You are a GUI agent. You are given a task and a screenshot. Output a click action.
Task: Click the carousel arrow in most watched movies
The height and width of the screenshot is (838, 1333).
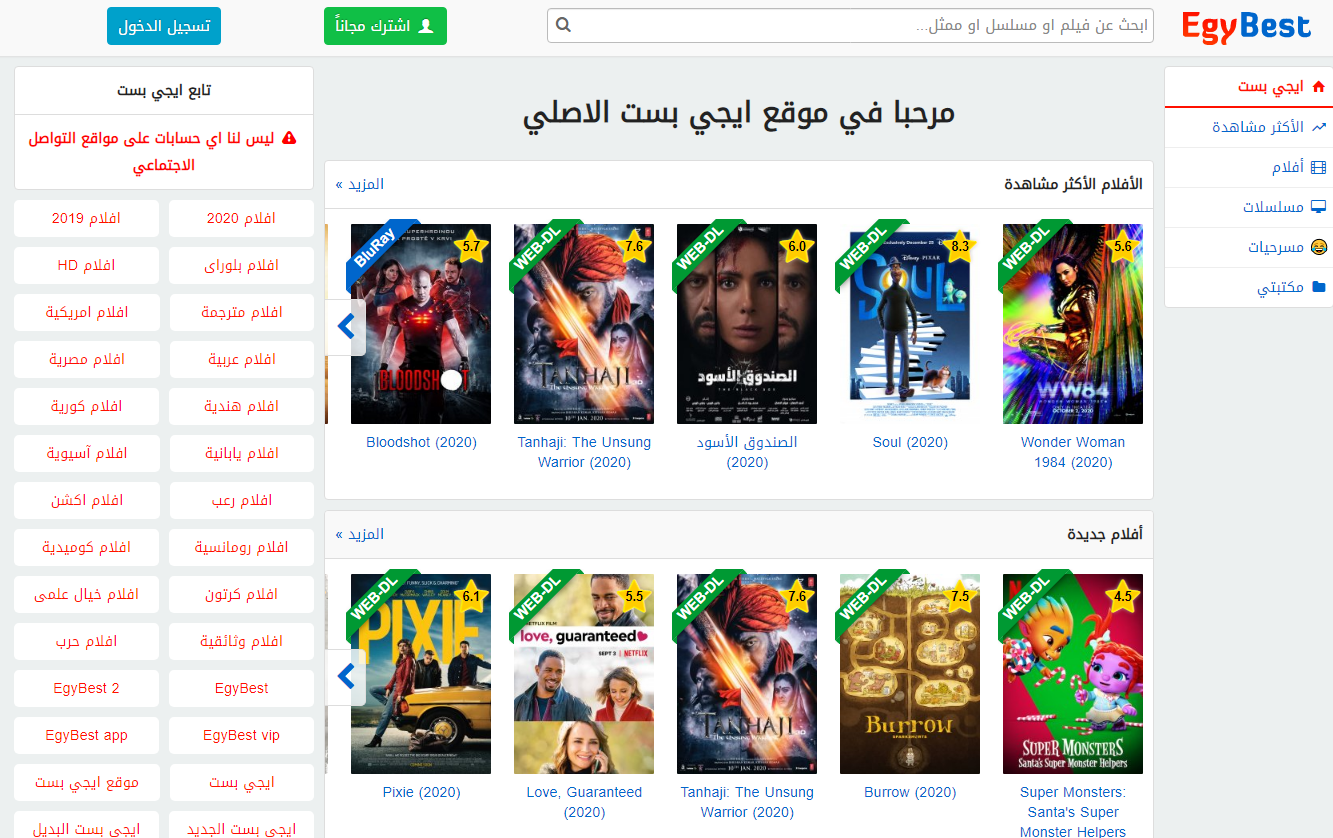pos(346,327)
